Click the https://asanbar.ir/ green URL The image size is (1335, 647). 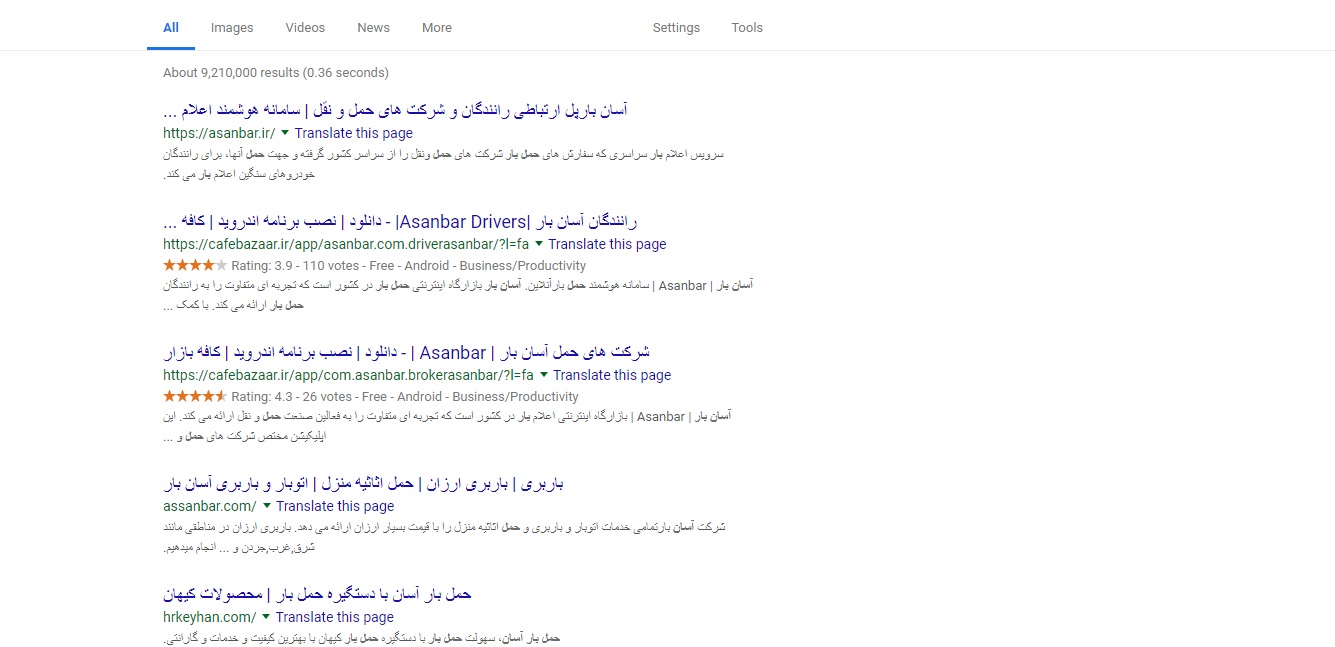tap(219, 133)
